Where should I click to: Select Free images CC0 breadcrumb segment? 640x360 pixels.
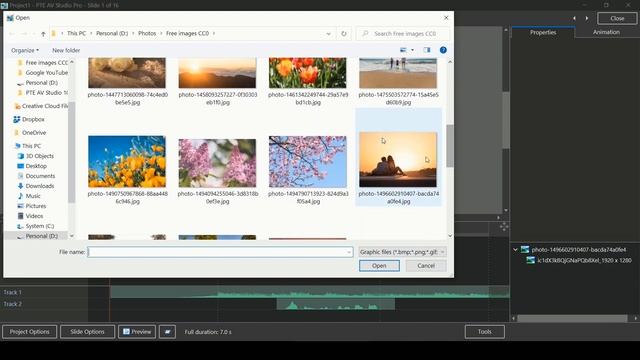[187, 33]
